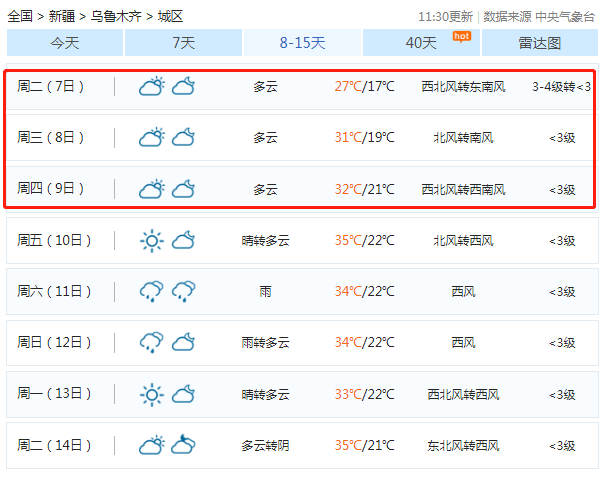The width and height of the screenshot is (604, 477).
Task: Select the 周五（10日）date label
Action: pos(54,240)
